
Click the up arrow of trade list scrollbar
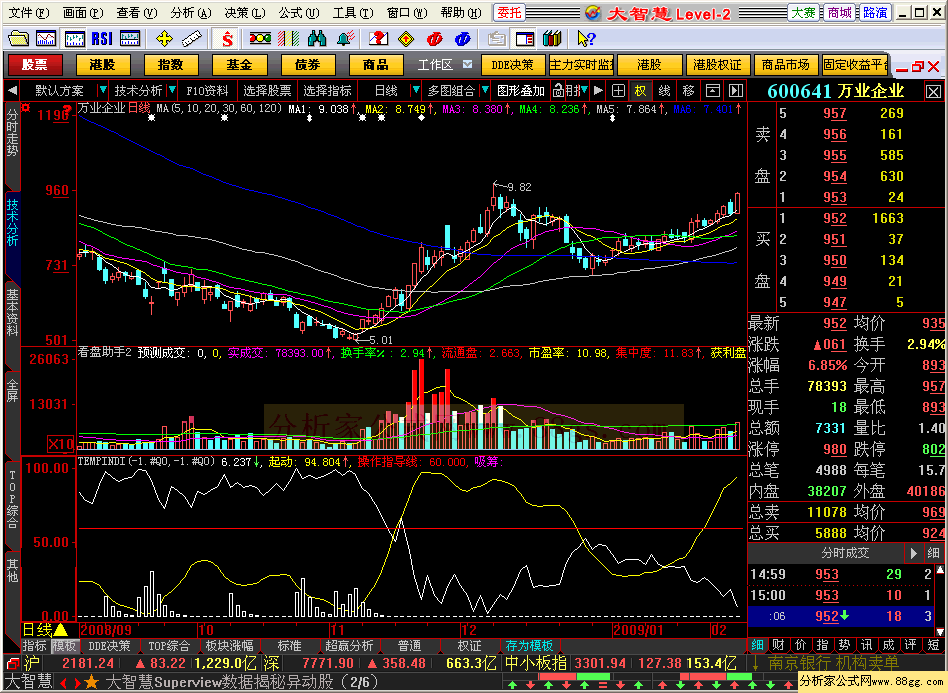coord(940,569)
